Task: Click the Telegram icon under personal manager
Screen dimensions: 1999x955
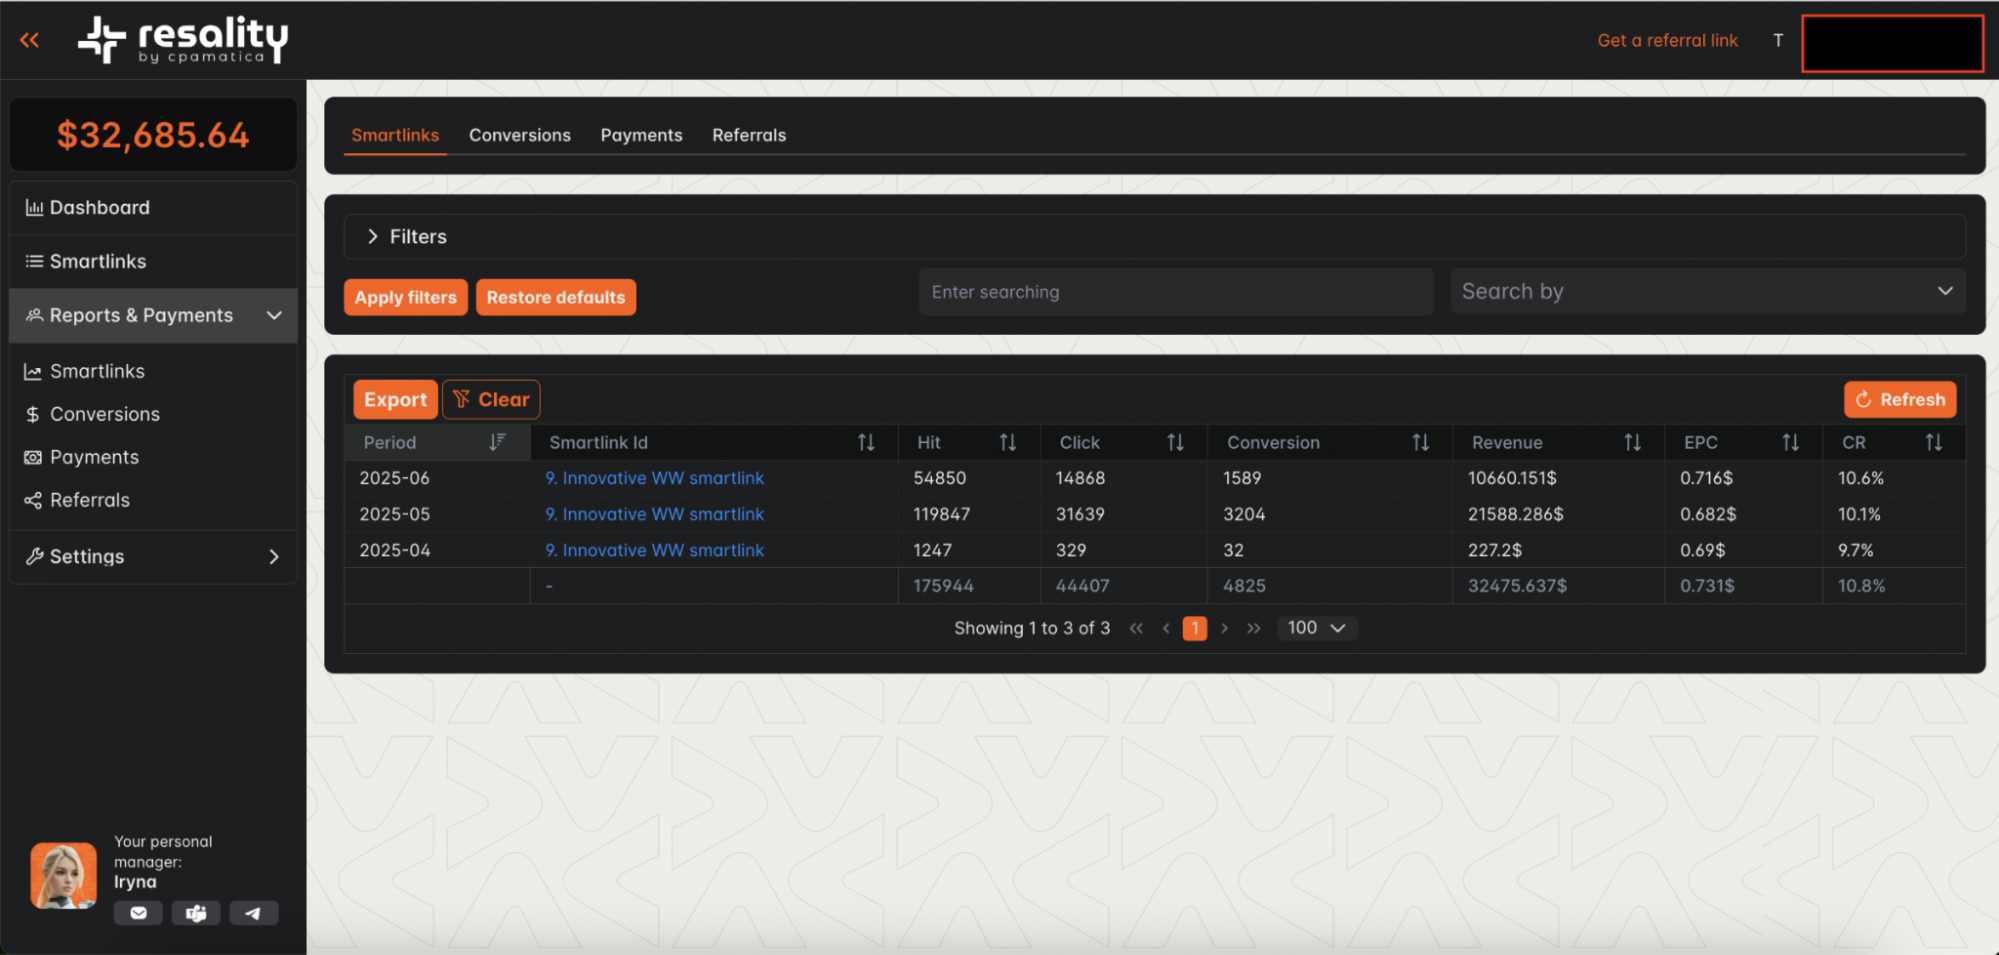Action: click(253, 913)
